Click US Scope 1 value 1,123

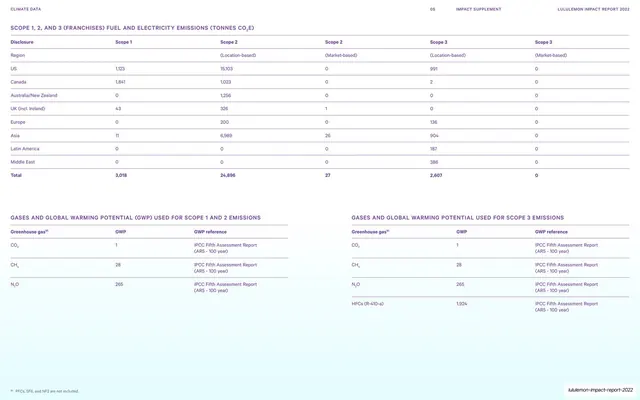click(120, 69)
